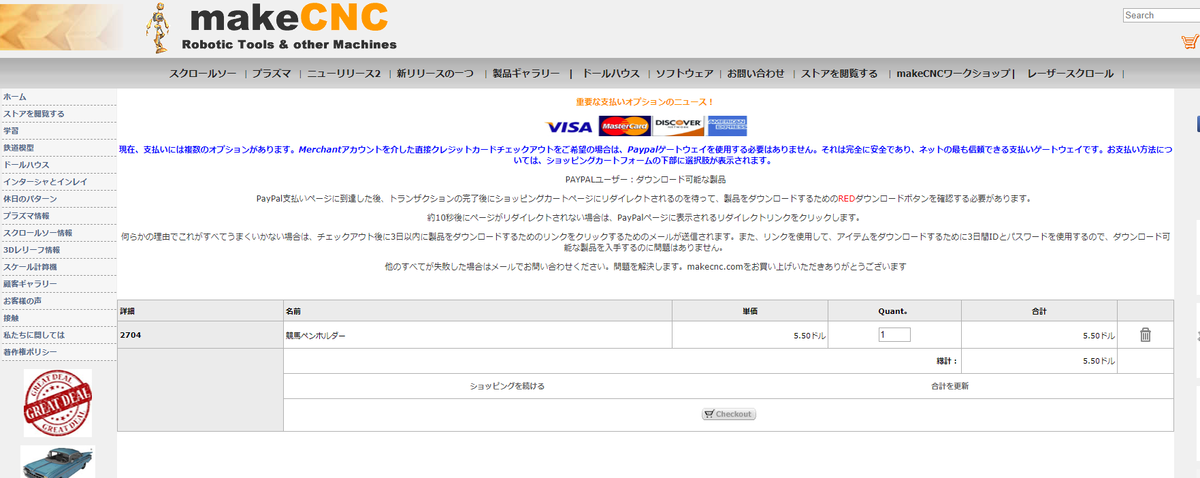Open the レーザースクロール menu item
The width and height of the screenshot is (1200, 478).
click(x=1070, y=73)
